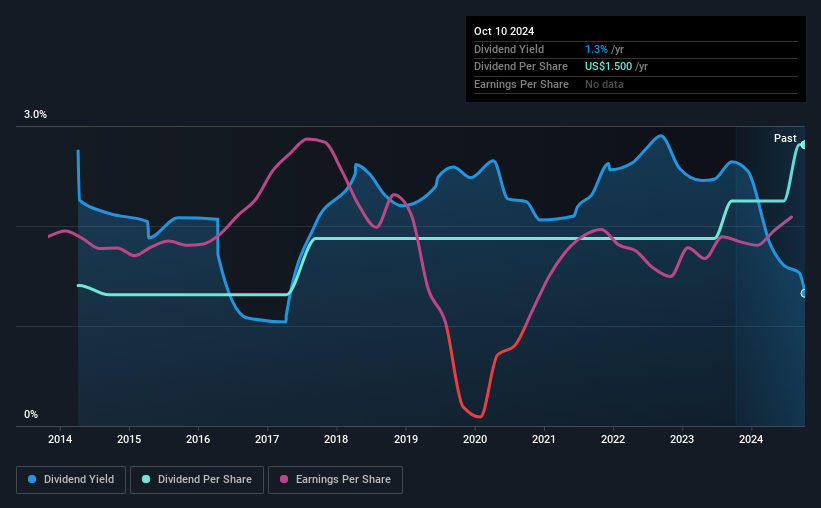Click the tooltip's Earnings Per Share row label
Viewport: 821px width, 508px height.
[521, 84]
